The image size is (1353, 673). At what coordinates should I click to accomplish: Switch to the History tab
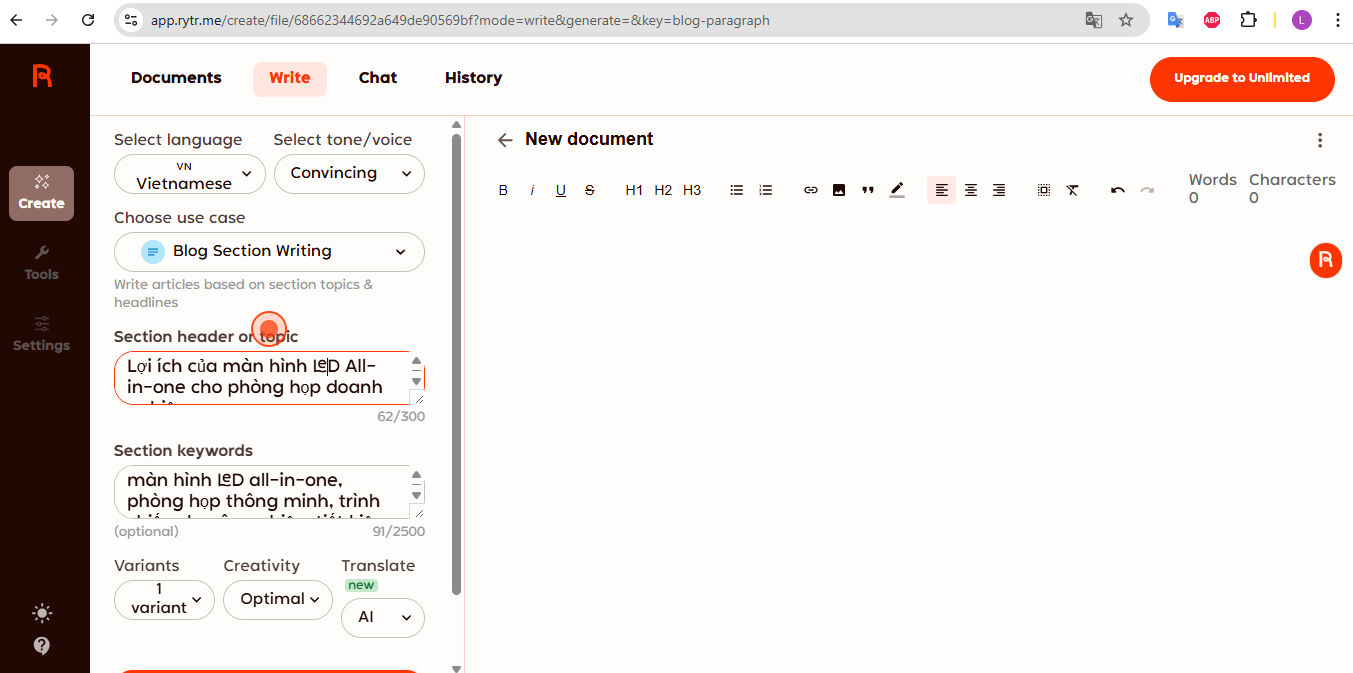(x=473, y=78)
